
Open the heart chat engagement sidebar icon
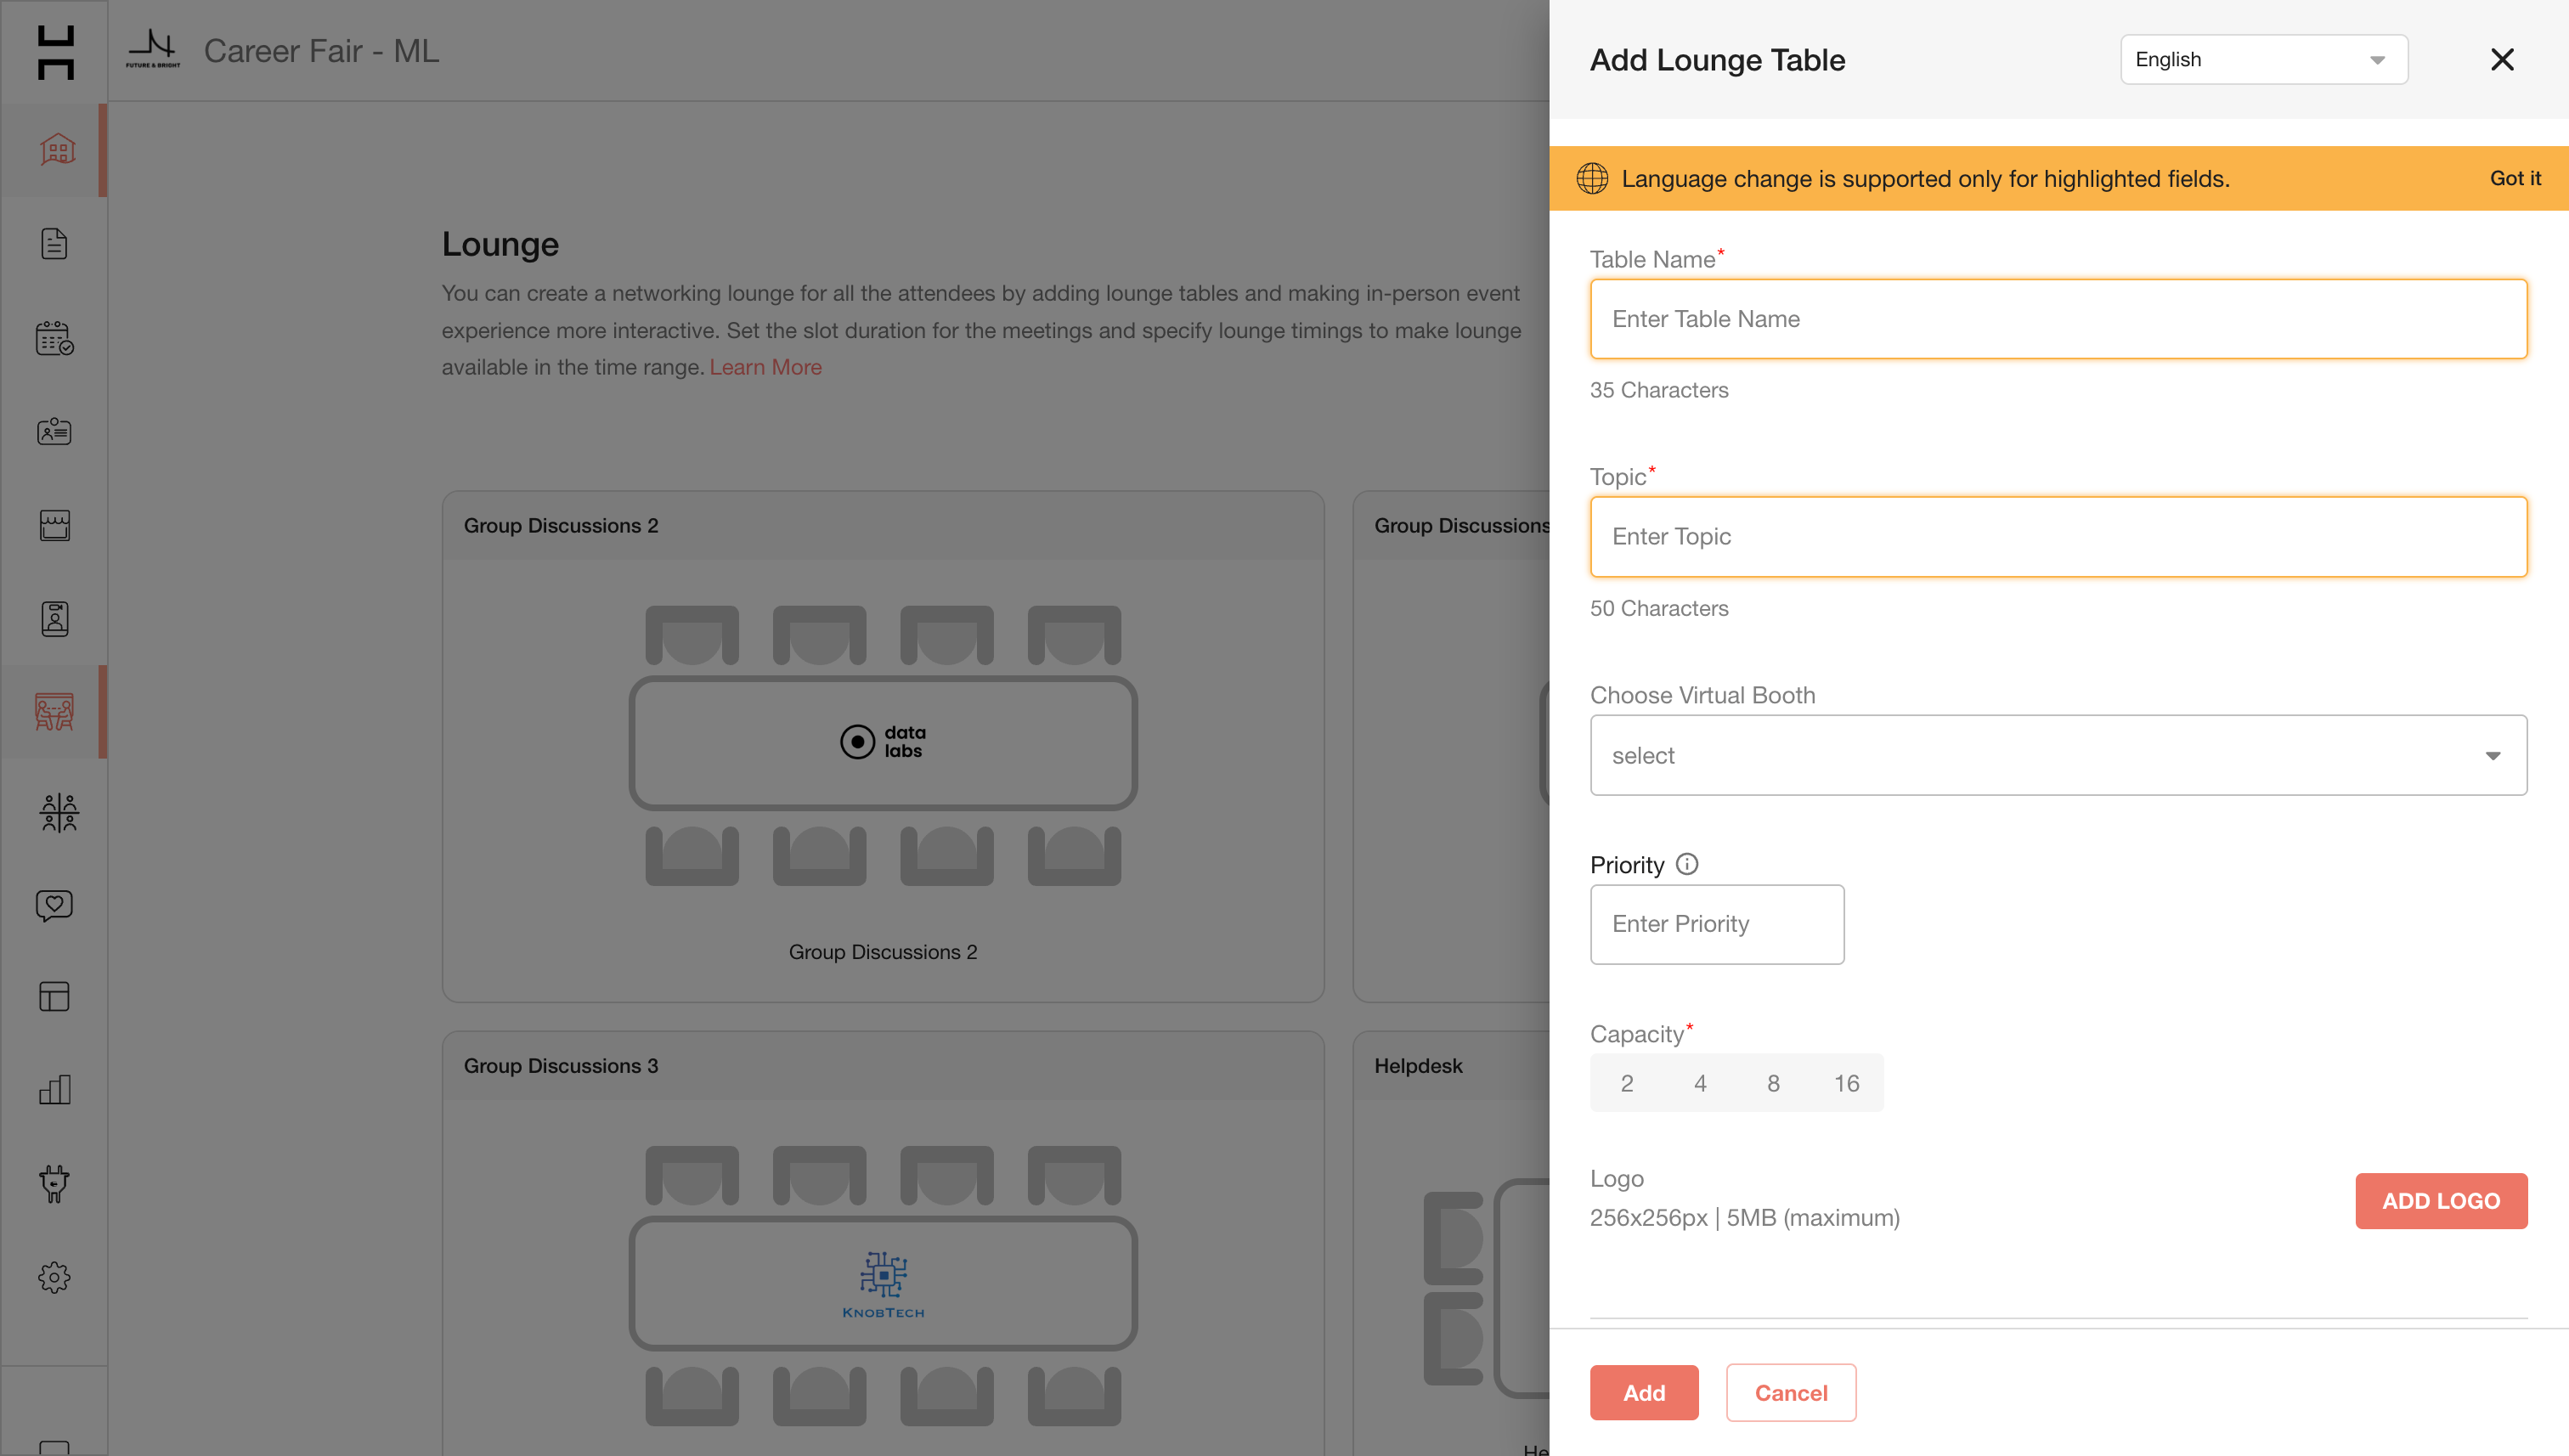55,906
